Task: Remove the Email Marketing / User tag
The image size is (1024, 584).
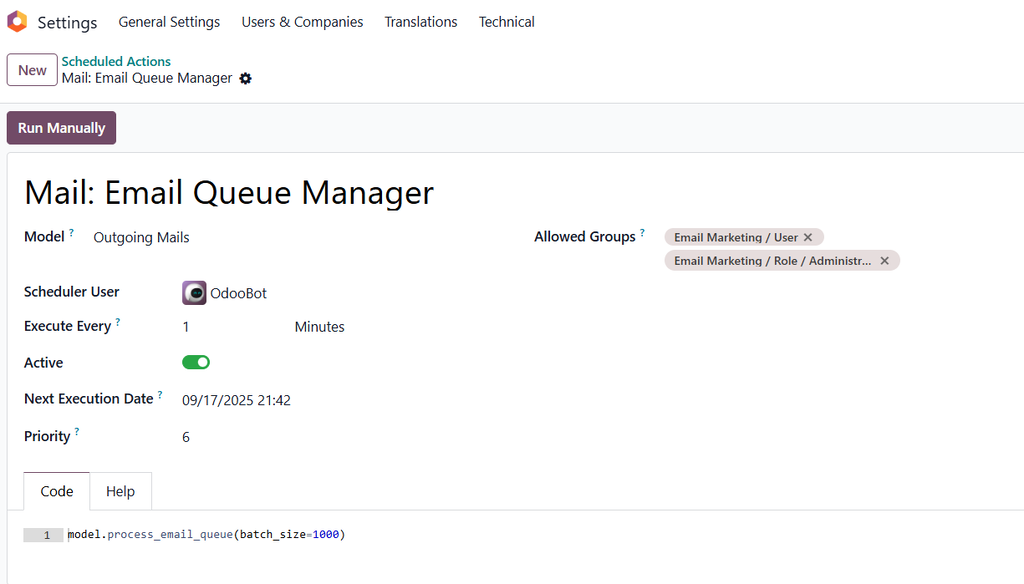Action: 808,238
